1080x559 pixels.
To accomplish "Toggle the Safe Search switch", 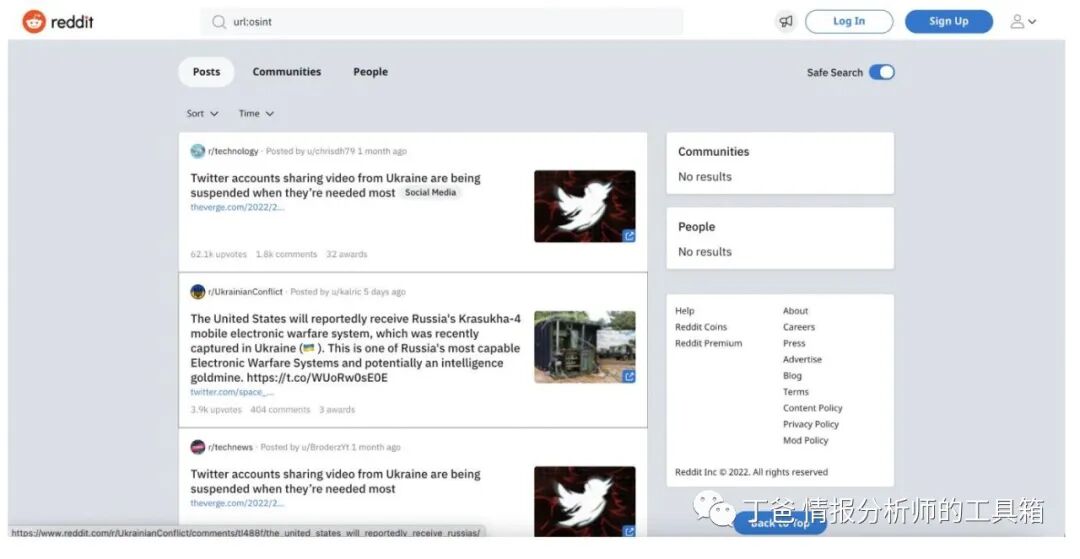I will 882,72.
